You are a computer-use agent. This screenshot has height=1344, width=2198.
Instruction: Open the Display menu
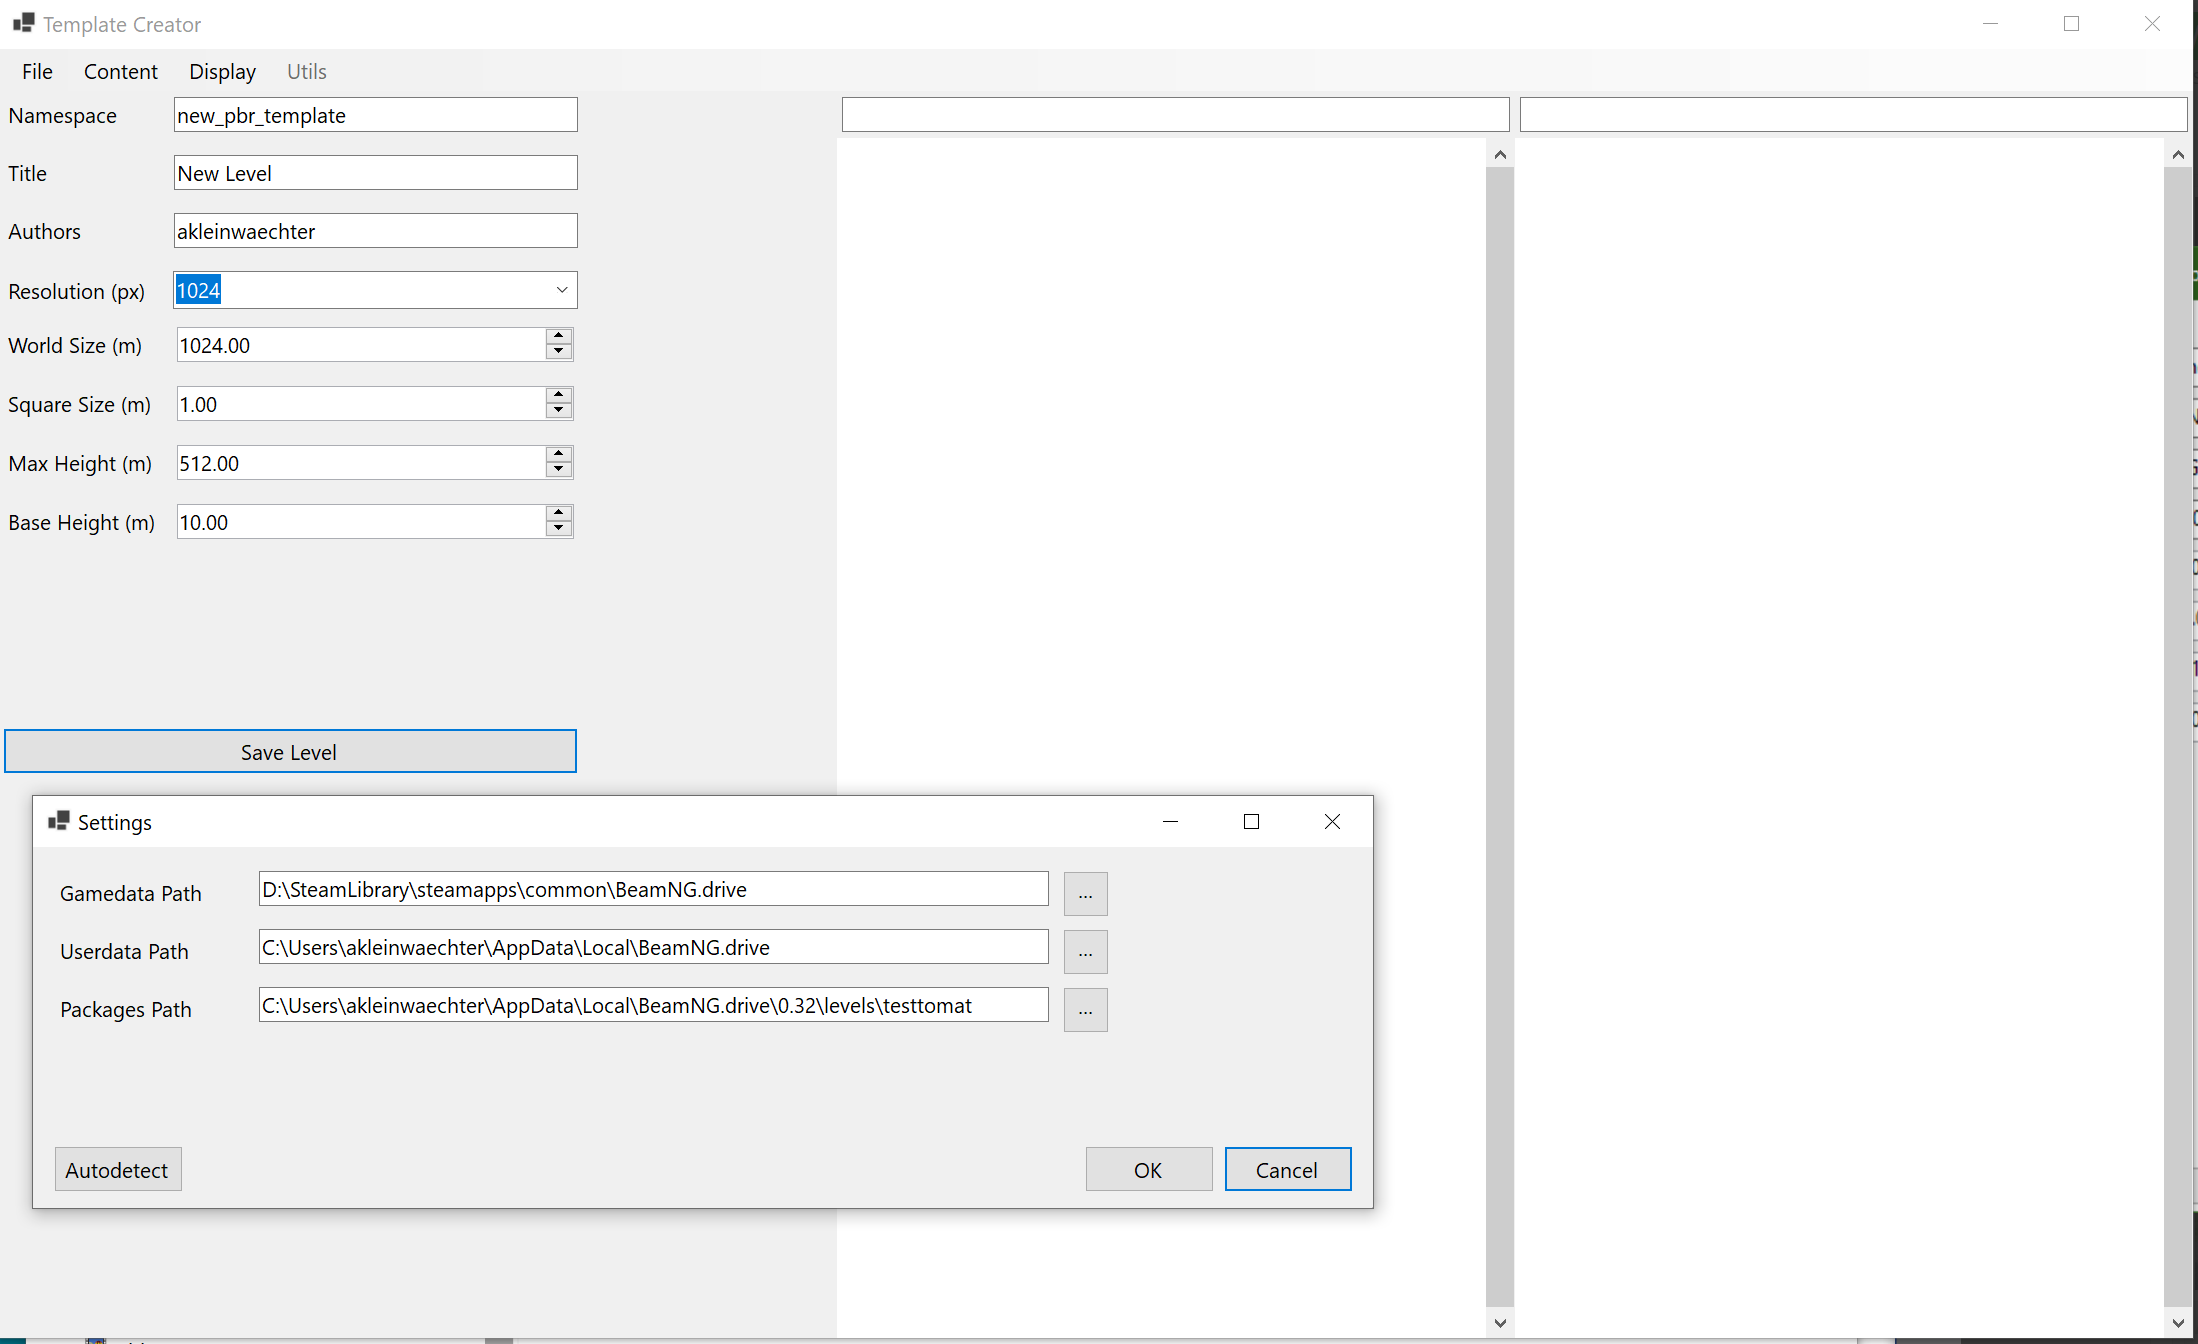click(222, 71)
